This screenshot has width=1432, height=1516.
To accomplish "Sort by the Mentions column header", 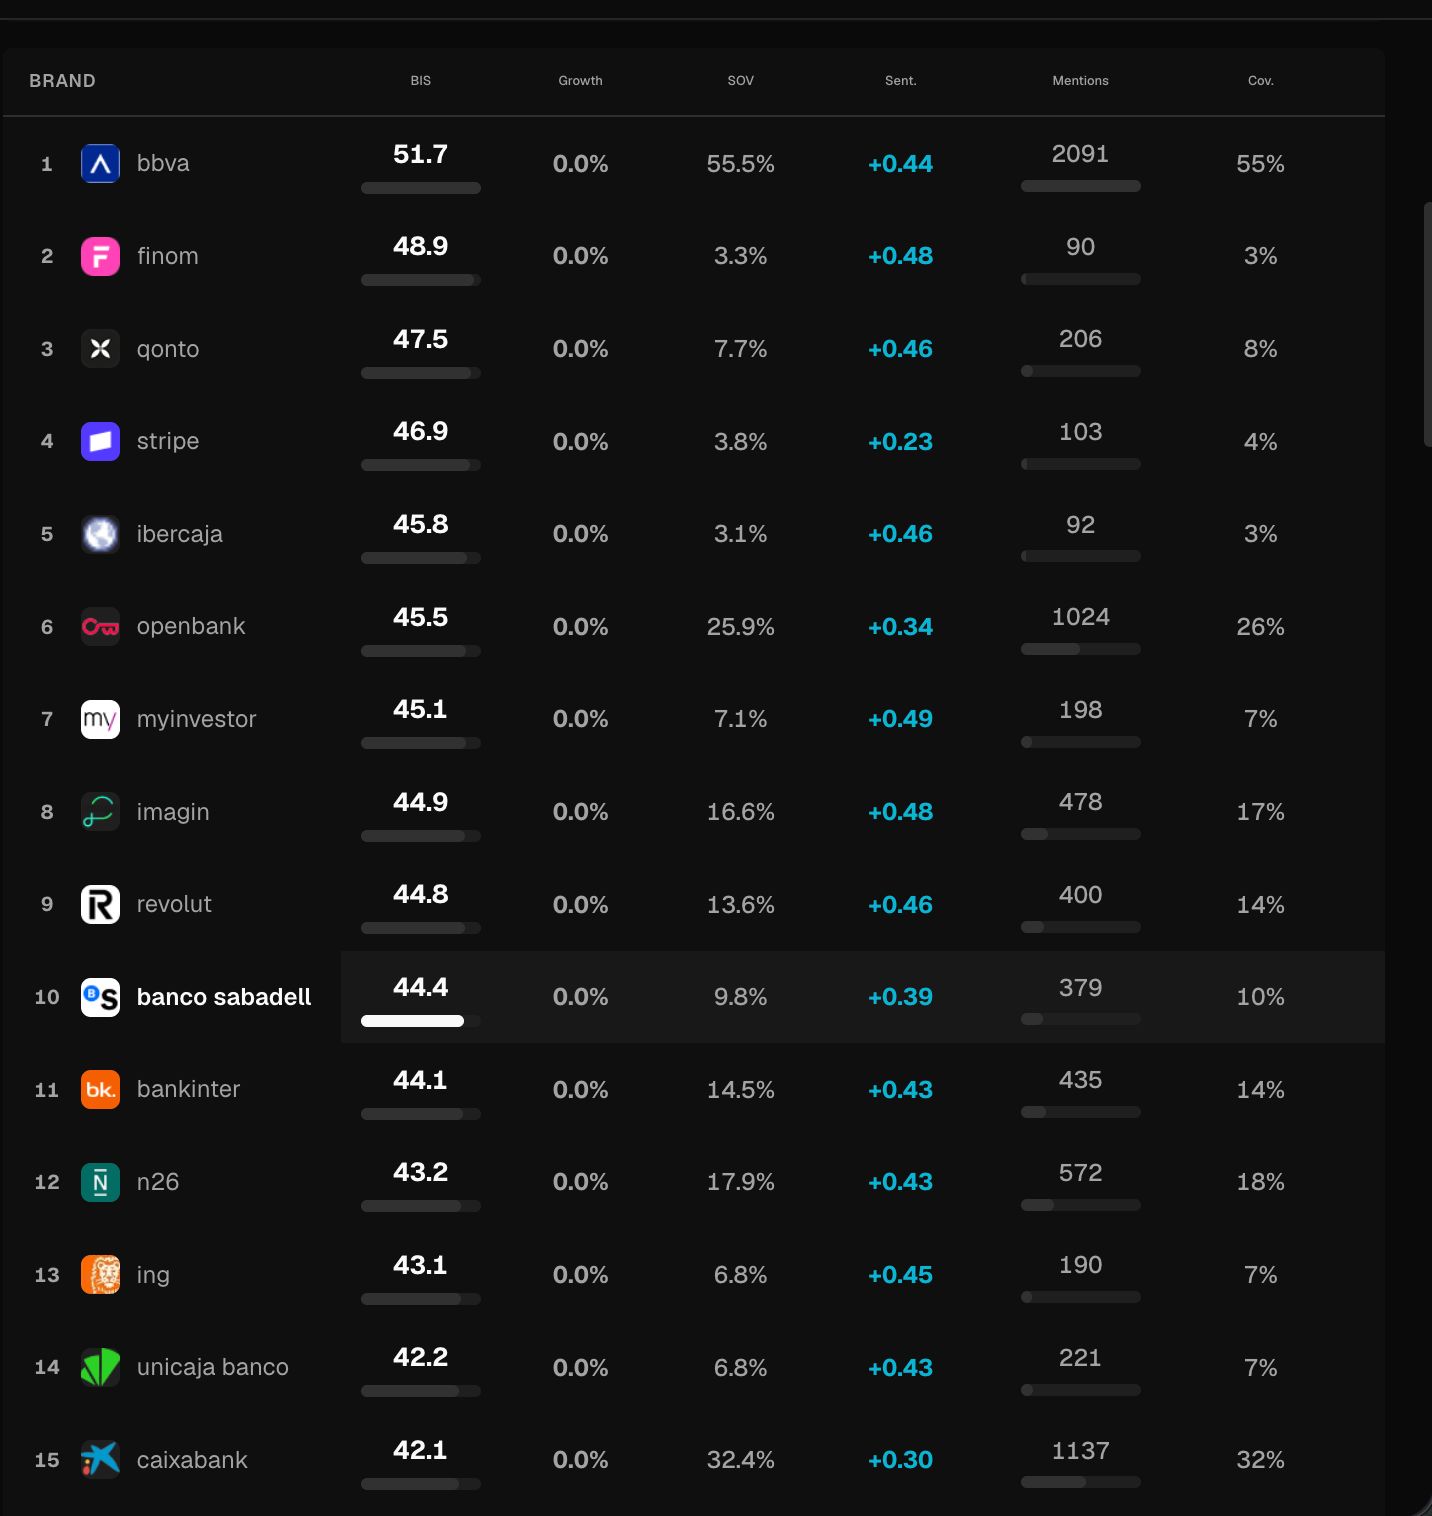I will tap(1080, 81).
